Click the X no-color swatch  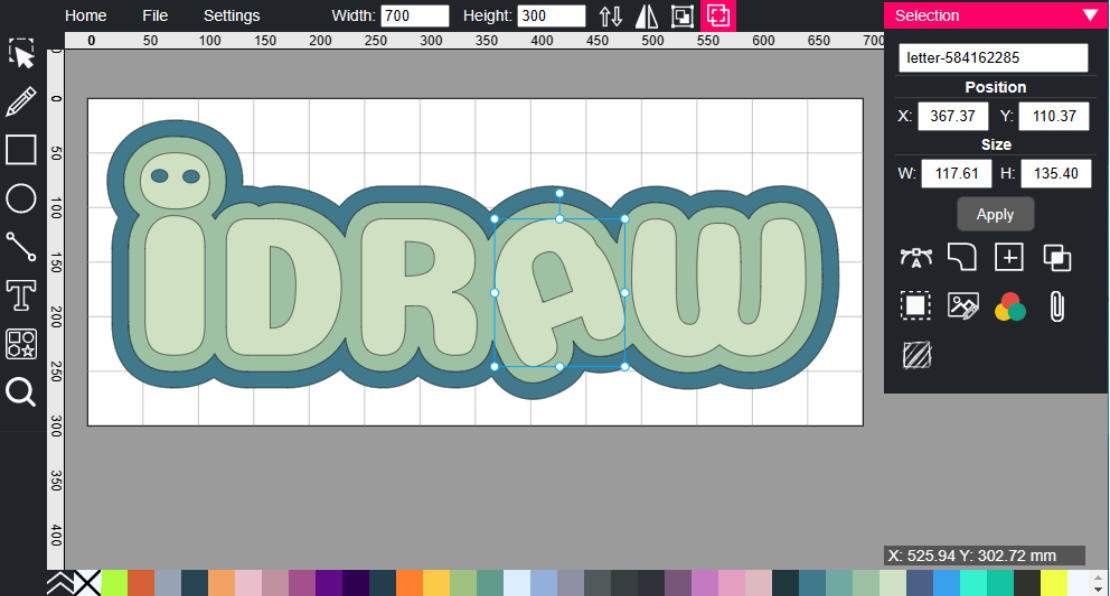[88, 580]
